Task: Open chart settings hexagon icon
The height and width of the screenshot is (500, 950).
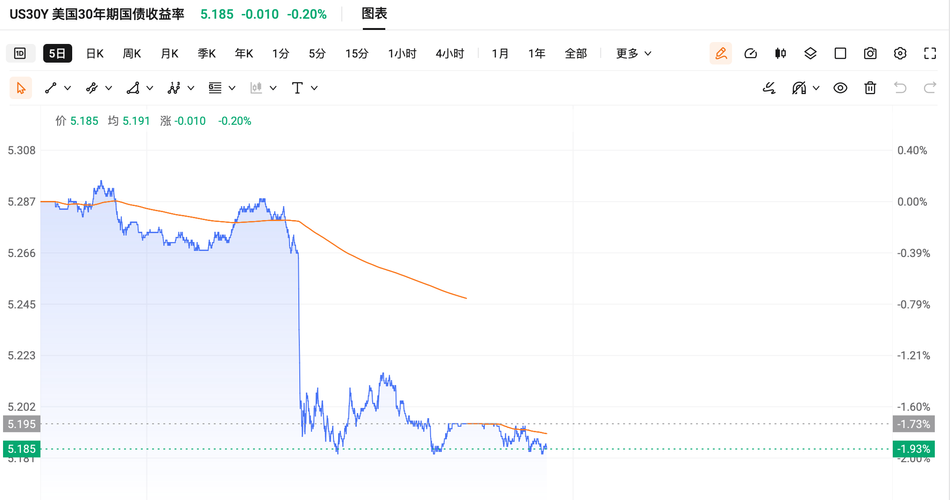Action: coord(900,53)
